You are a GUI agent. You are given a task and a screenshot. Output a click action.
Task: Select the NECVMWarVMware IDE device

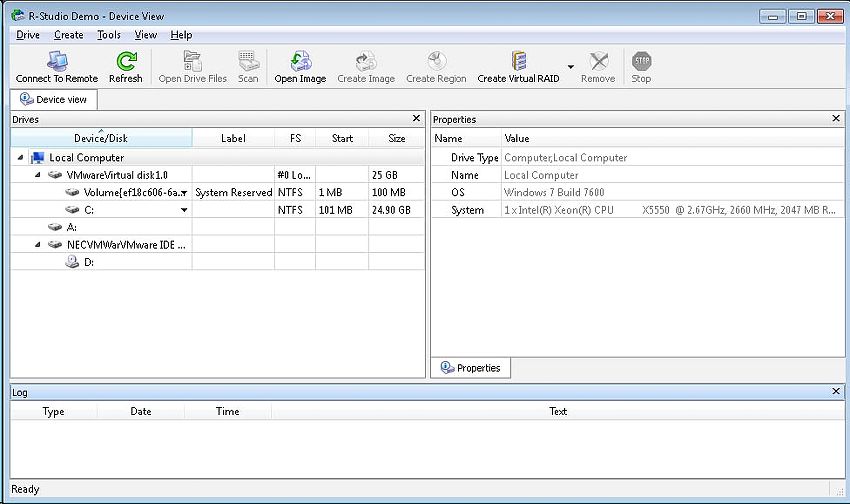126,244
